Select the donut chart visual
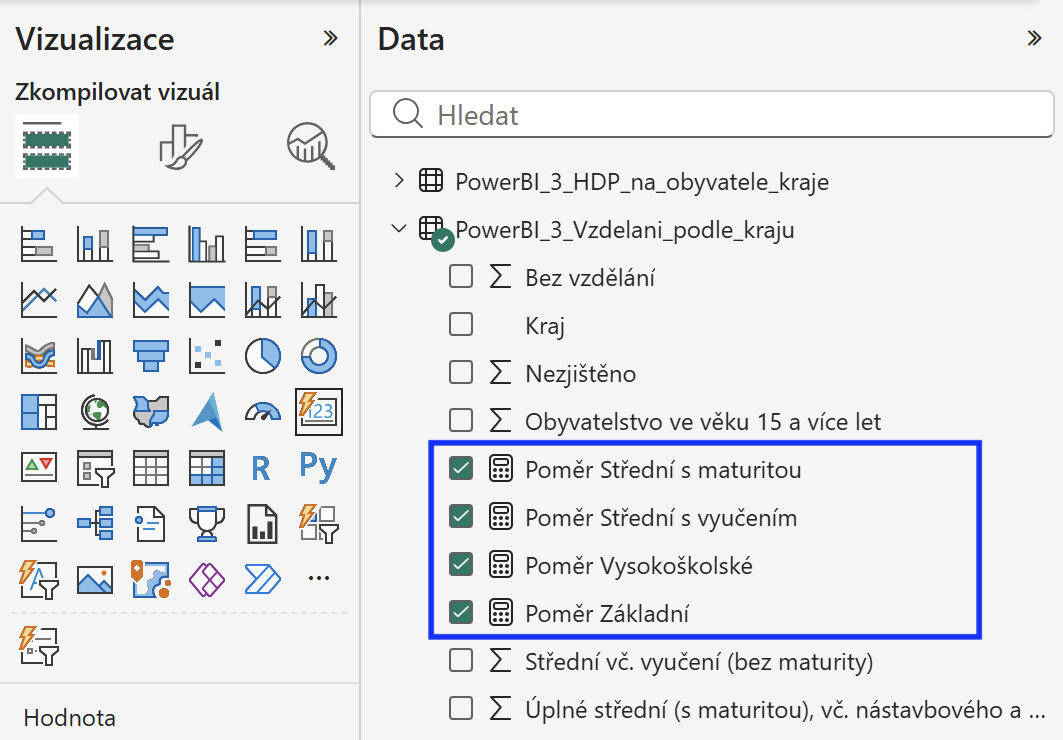Viewport: 1063px width, 740px height. pos(319,356)
